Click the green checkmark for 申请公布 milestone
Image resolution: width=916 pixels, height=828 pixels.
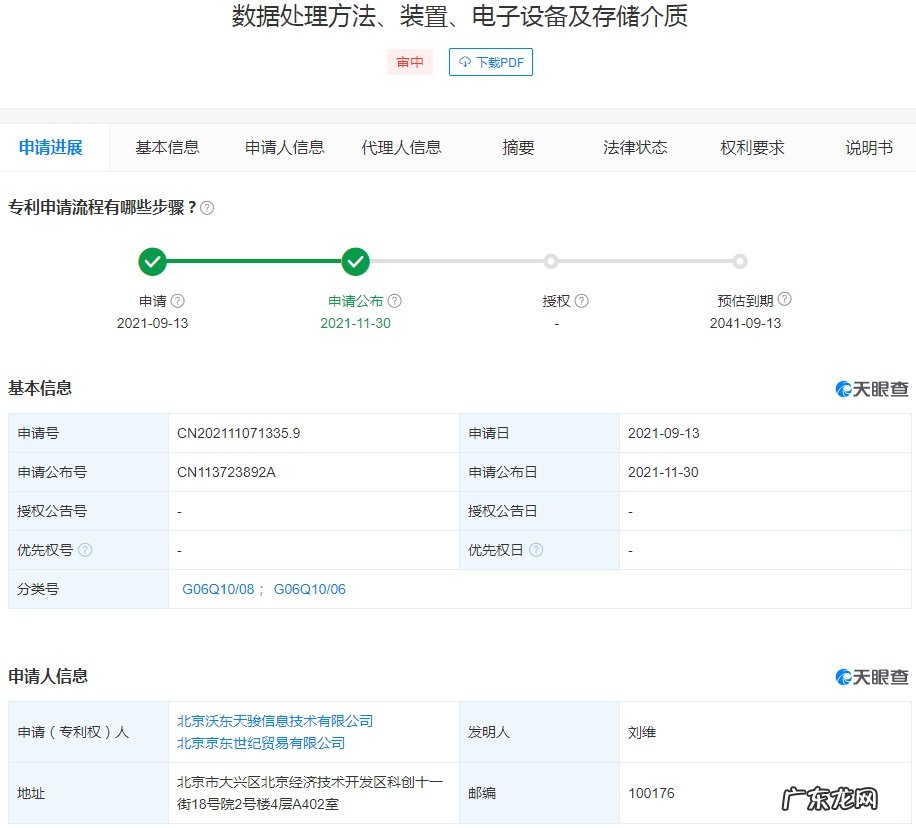tap(356, 261)
